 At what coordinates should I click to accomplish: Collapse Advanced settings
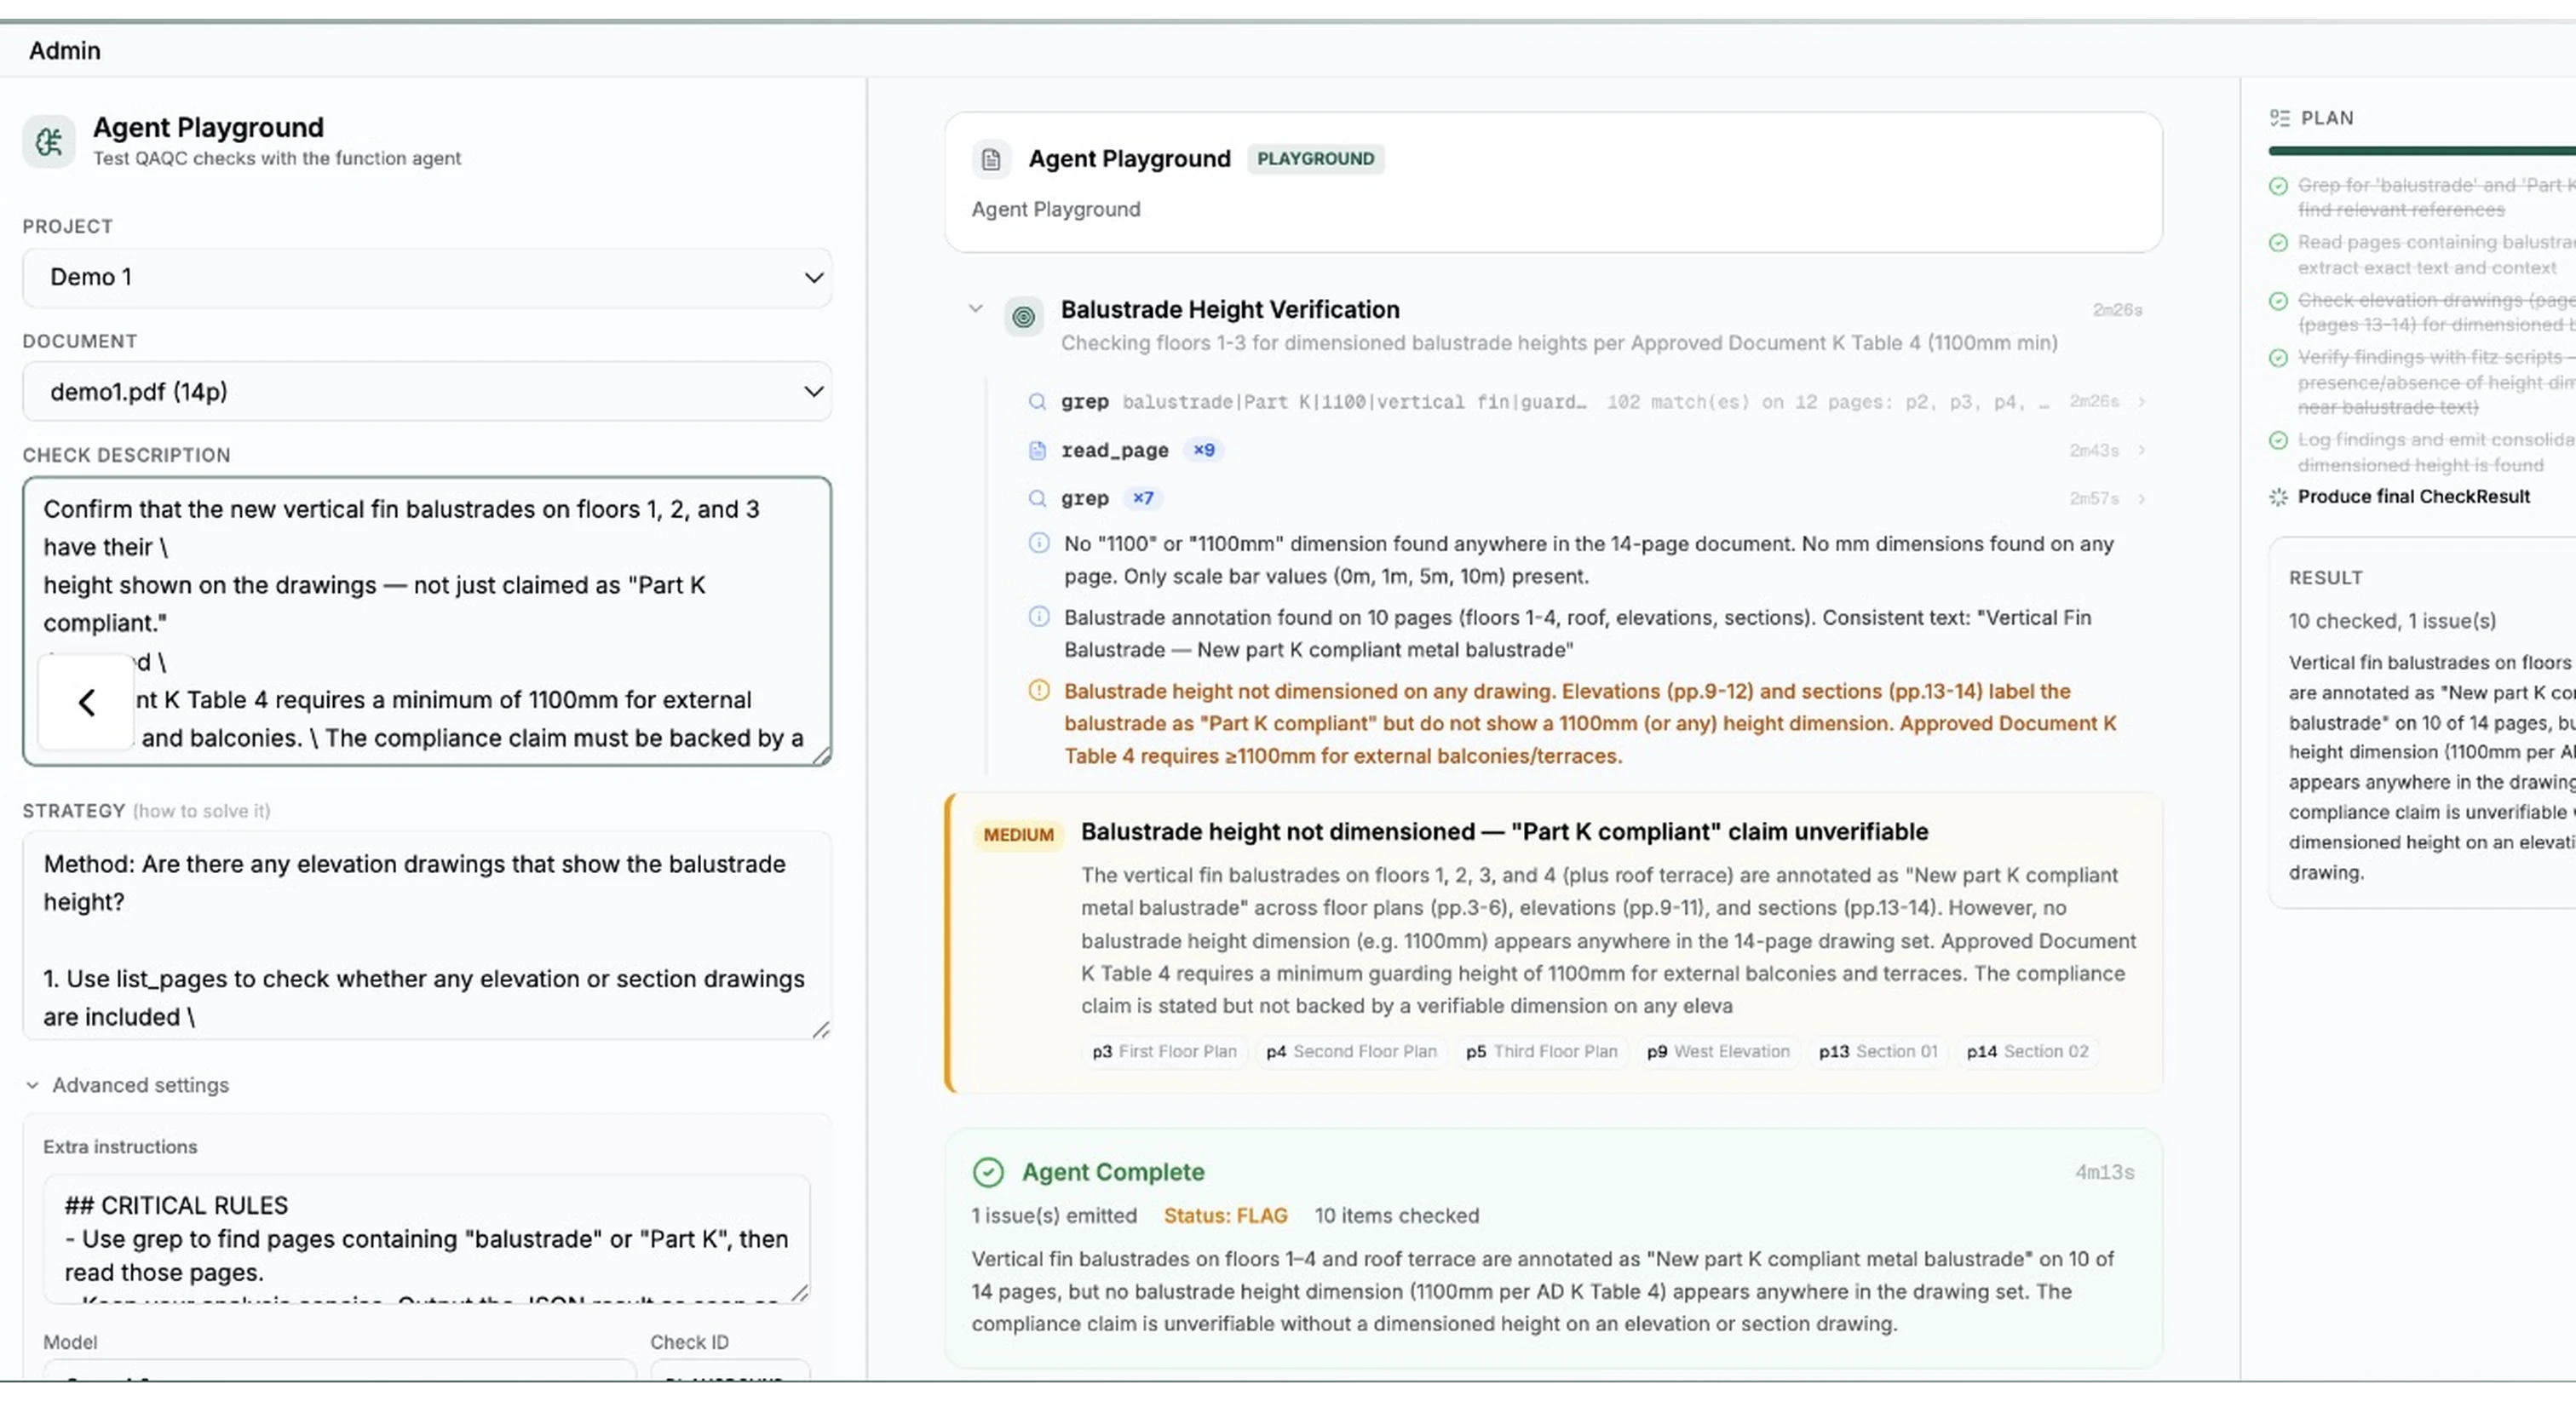[126, 1085]
